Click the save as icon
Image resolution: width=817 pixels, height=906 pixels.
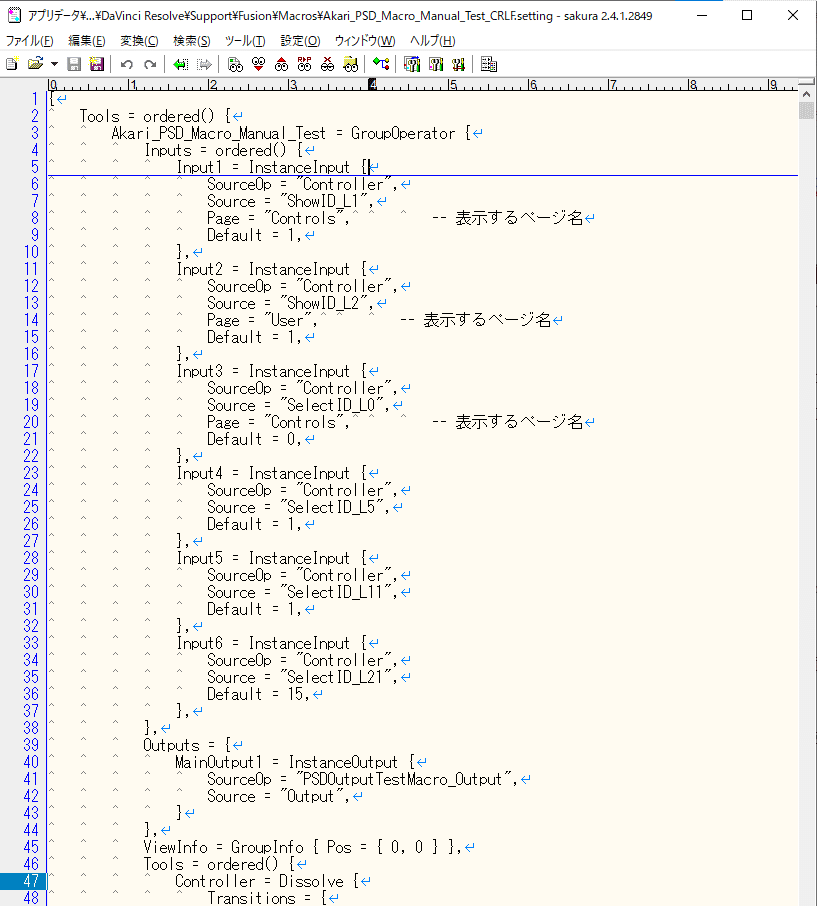coord(96,64)
